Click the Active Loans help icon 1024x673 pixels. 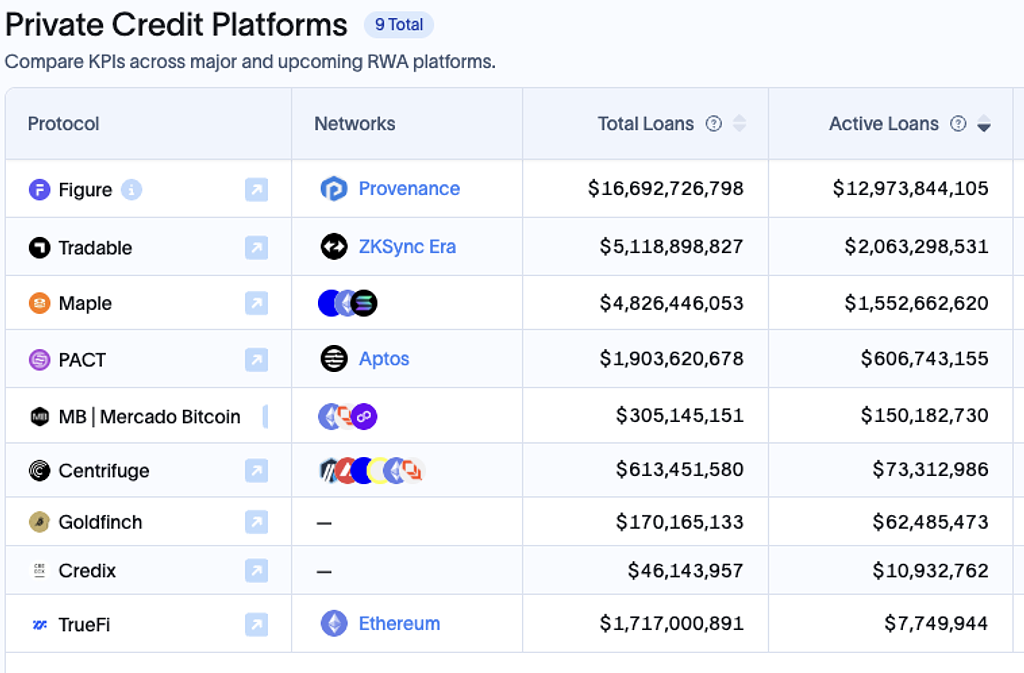tap(958, 124)
